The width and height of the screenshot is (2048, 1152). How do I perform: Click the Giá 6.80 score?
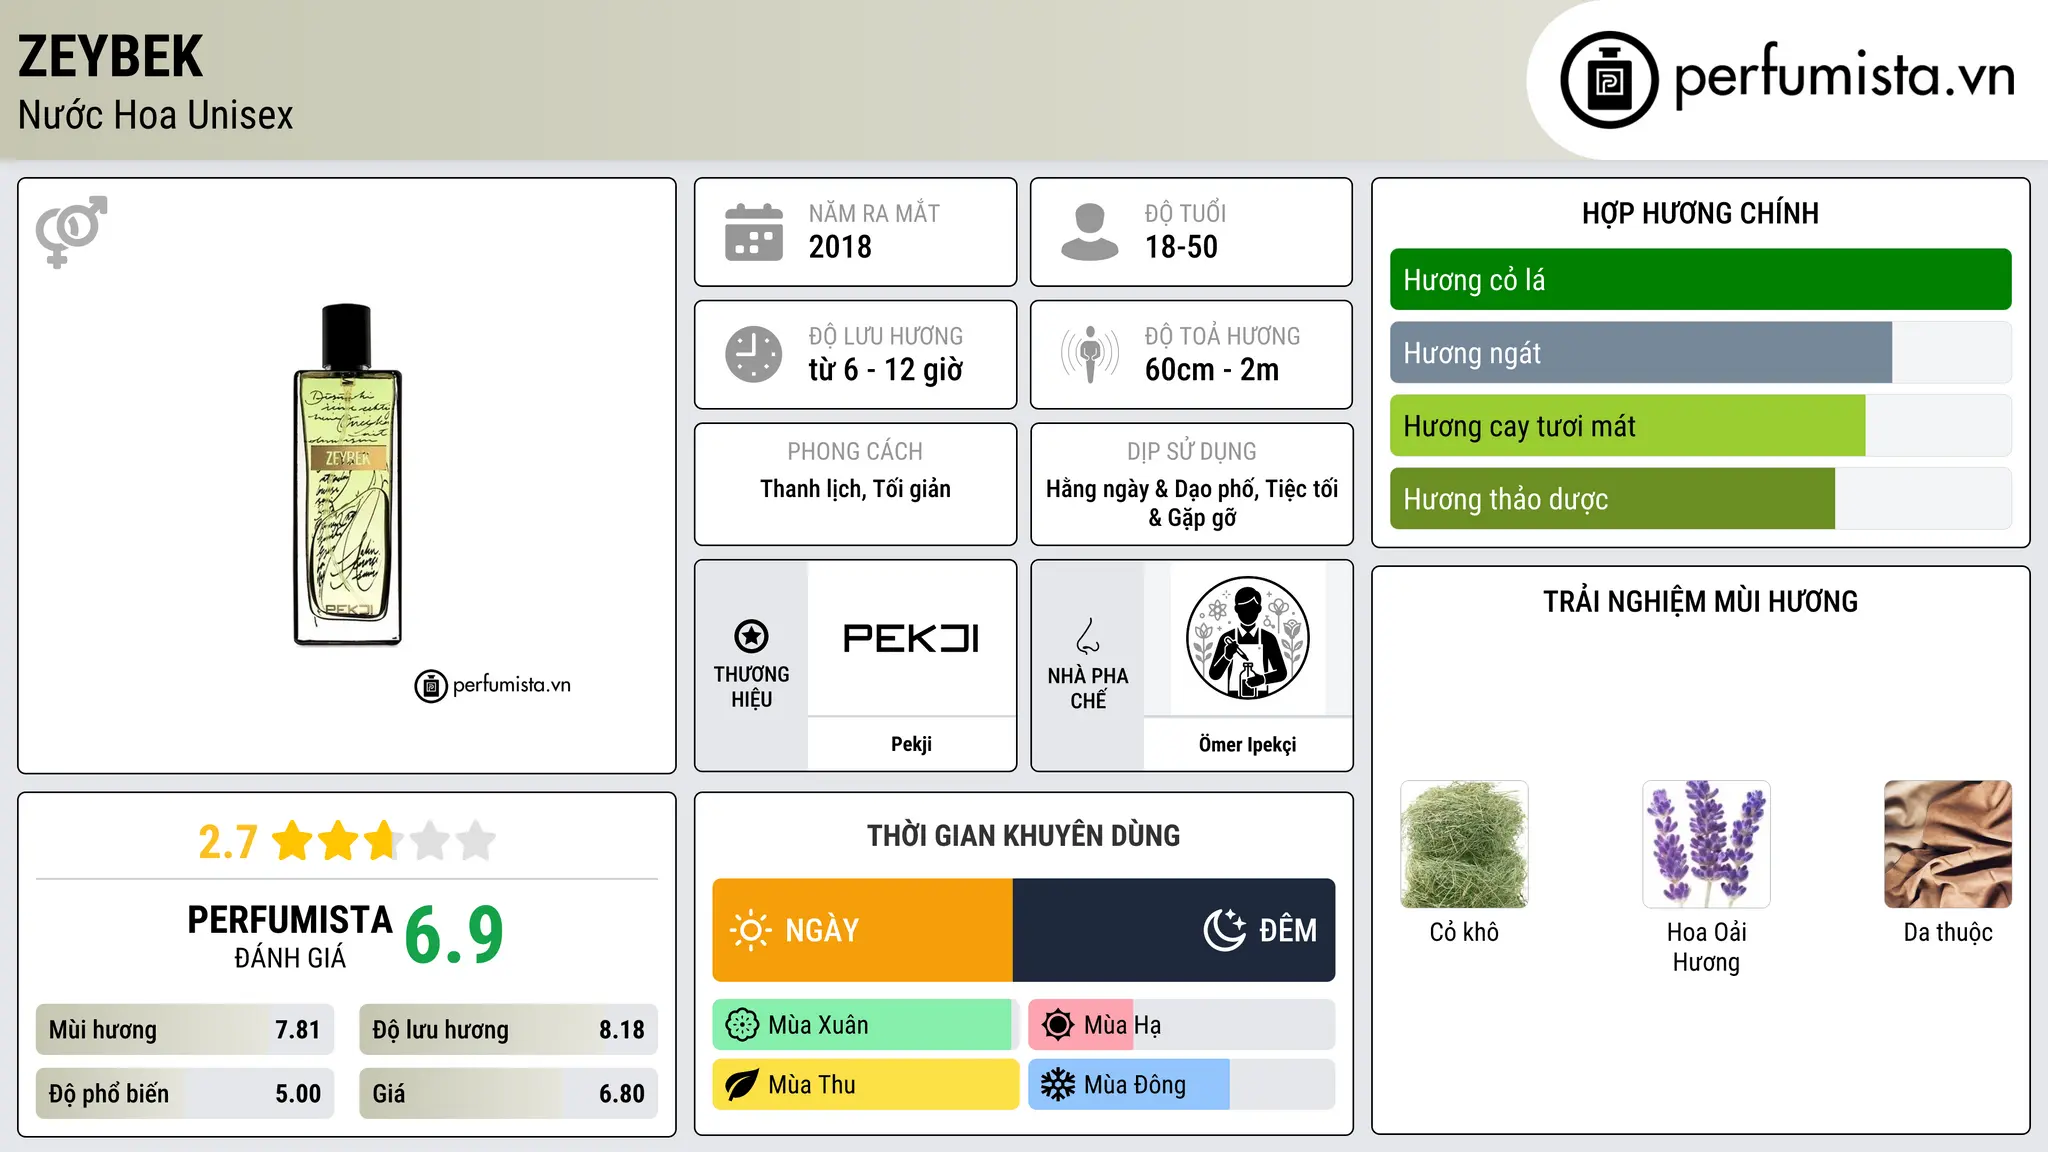508,1094
